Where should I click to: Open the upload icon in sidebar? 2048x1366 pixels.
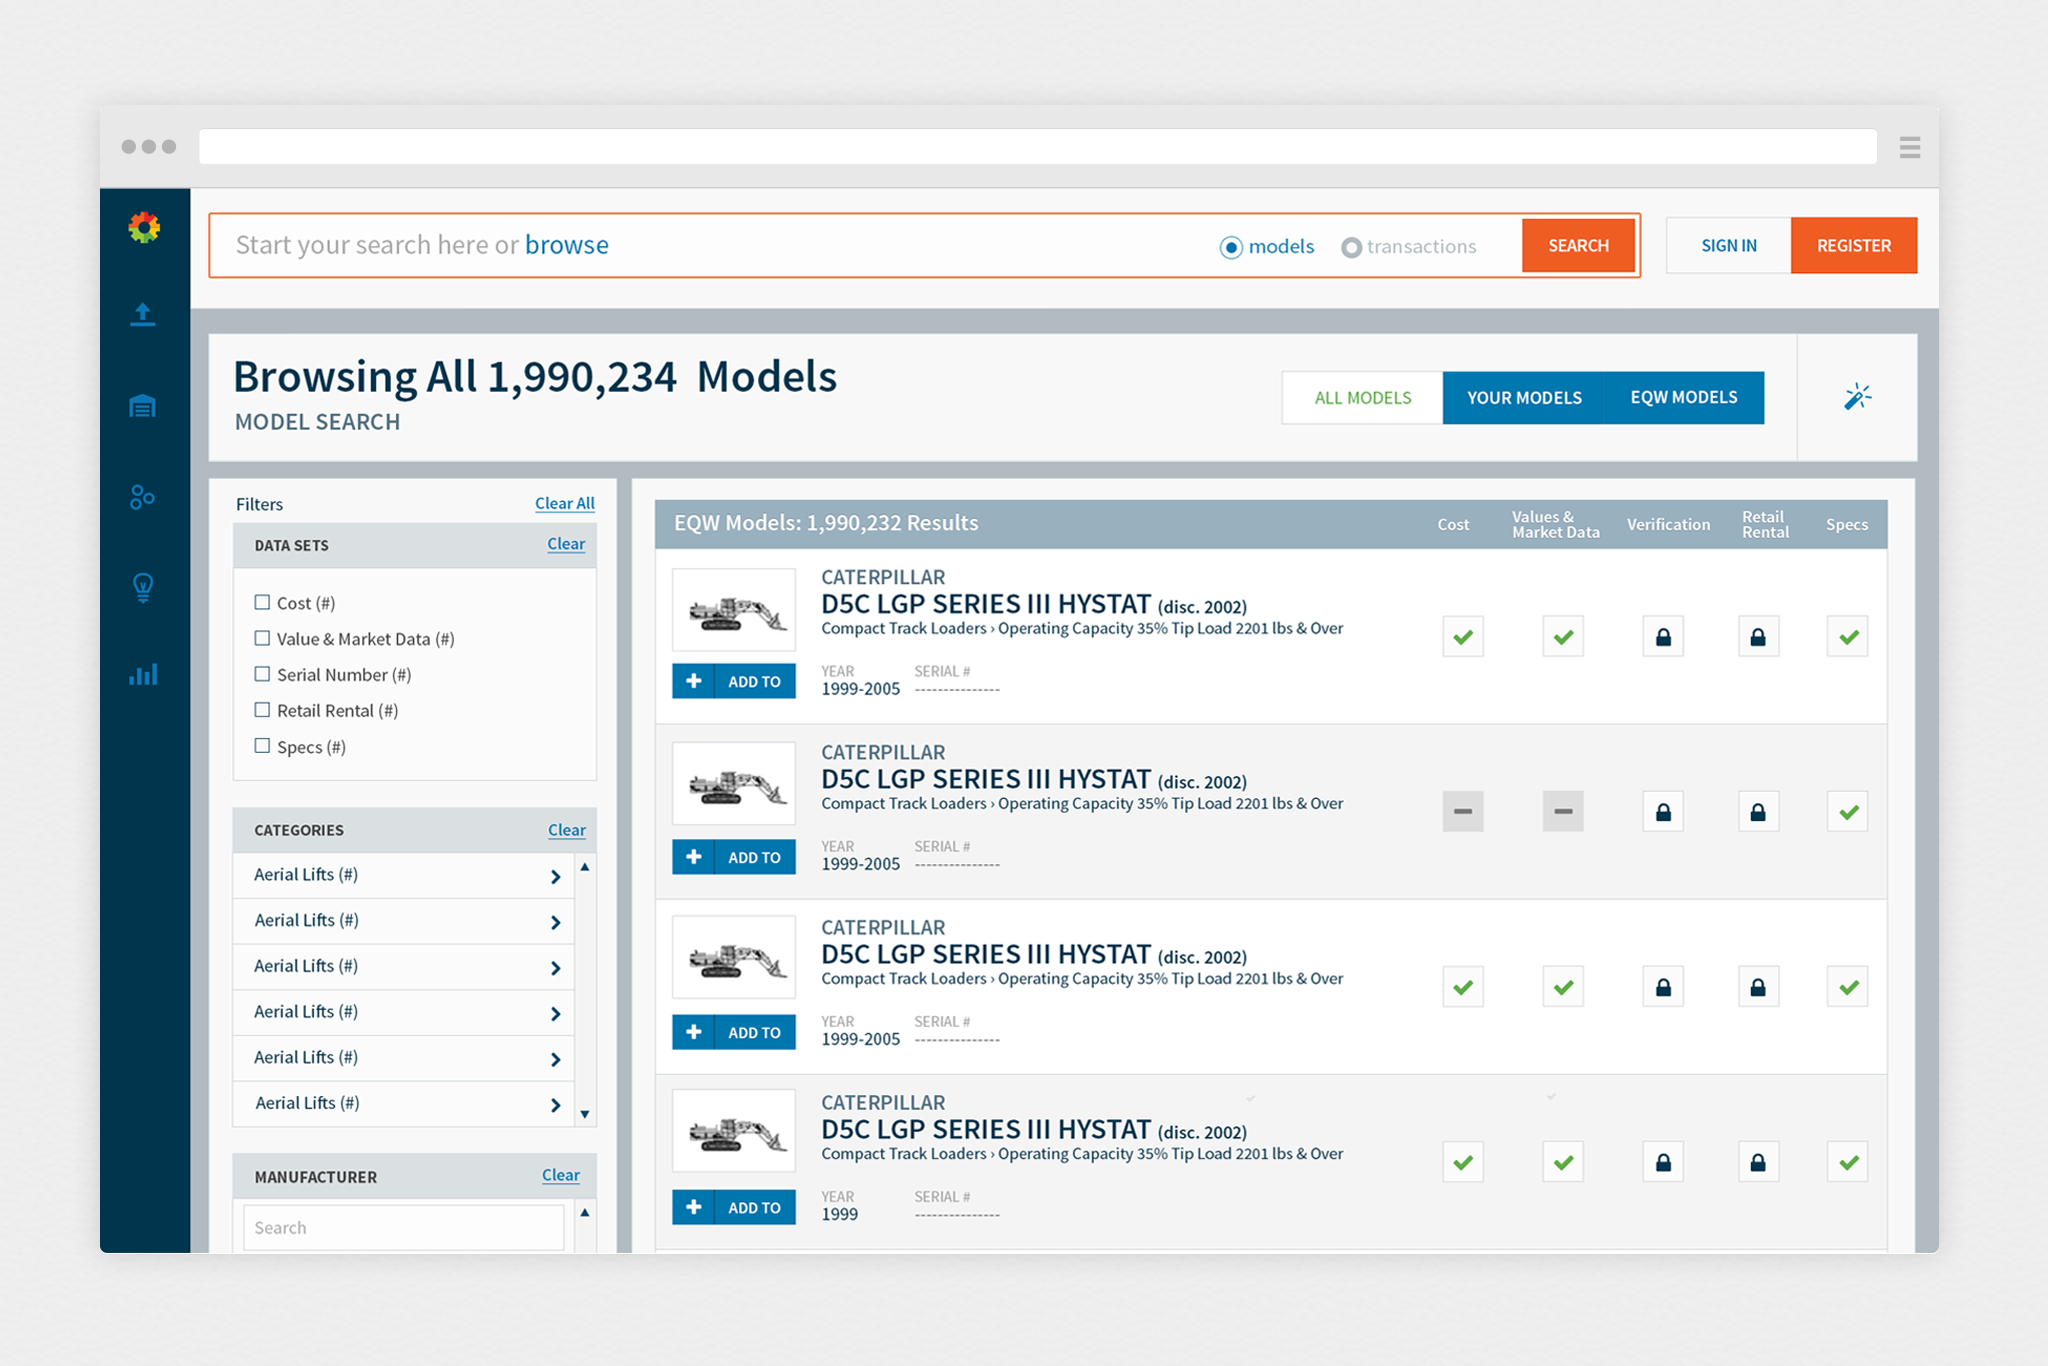pyautogui.click(x=143, y=315)
